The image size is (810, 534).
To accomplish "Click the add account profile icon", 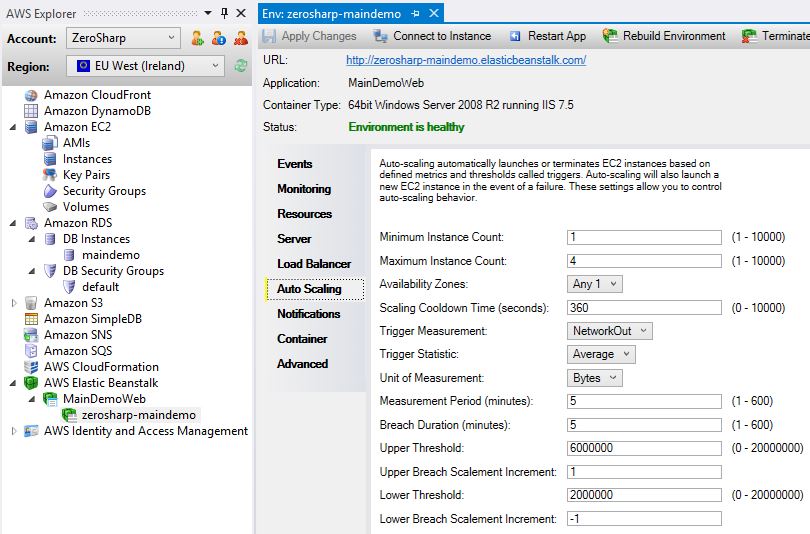I will click(197, 38).
